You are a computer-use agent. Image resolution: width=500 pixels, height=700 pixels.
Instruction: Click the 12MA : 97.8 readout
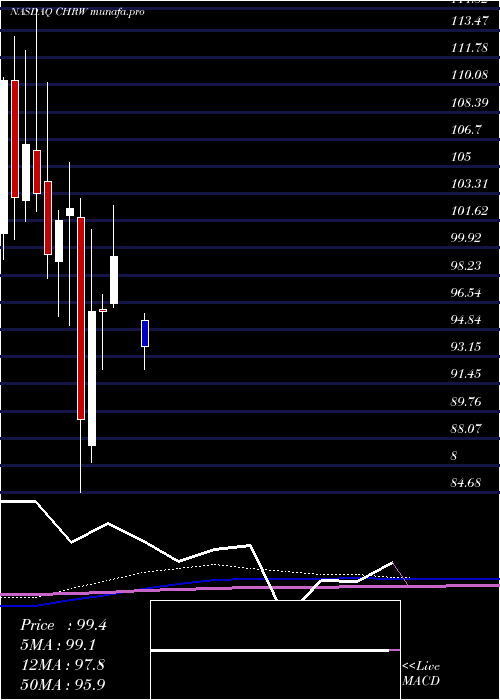click(63, 665)
